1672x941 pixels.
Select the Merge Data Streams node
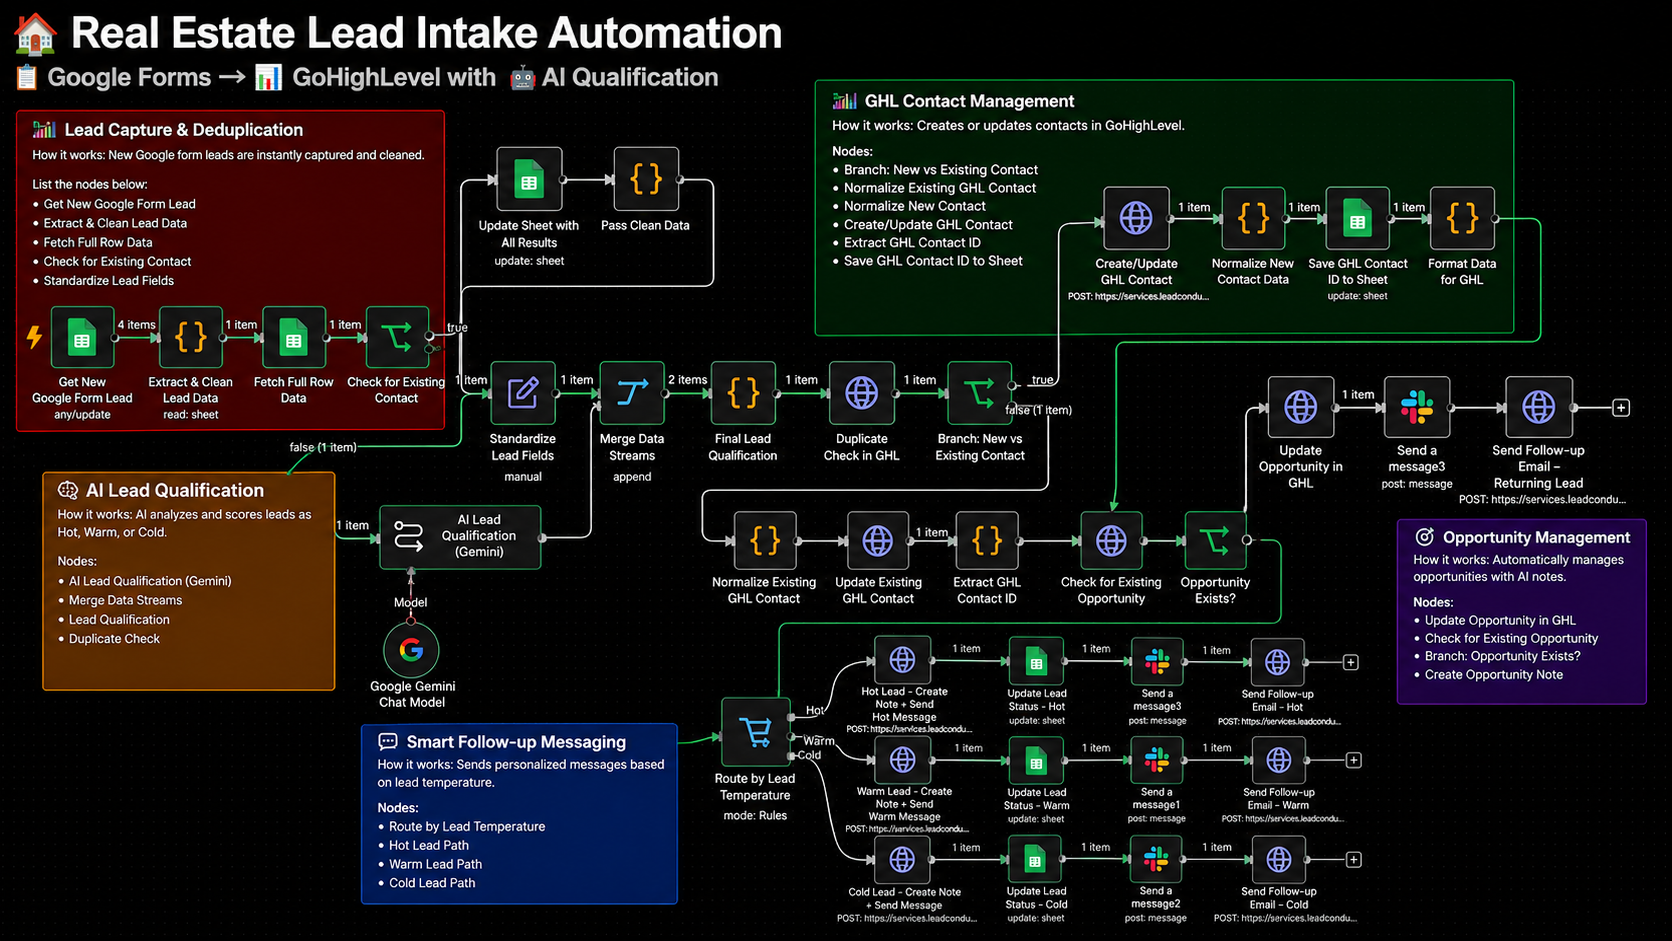pos(632,393)
